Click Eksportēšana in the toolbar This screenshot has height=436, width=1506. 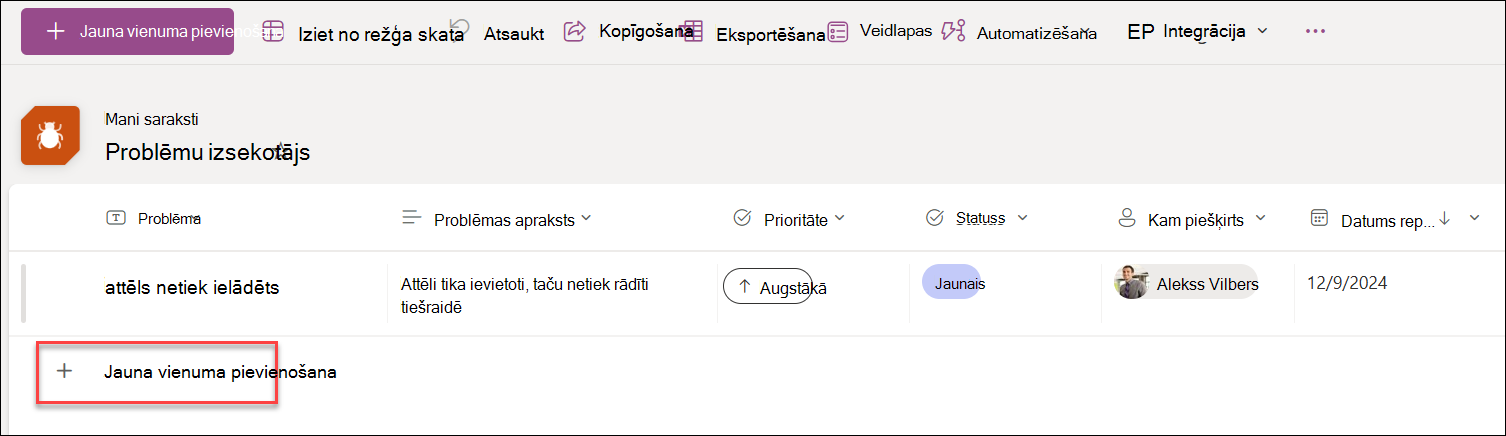tap(755, 33)
